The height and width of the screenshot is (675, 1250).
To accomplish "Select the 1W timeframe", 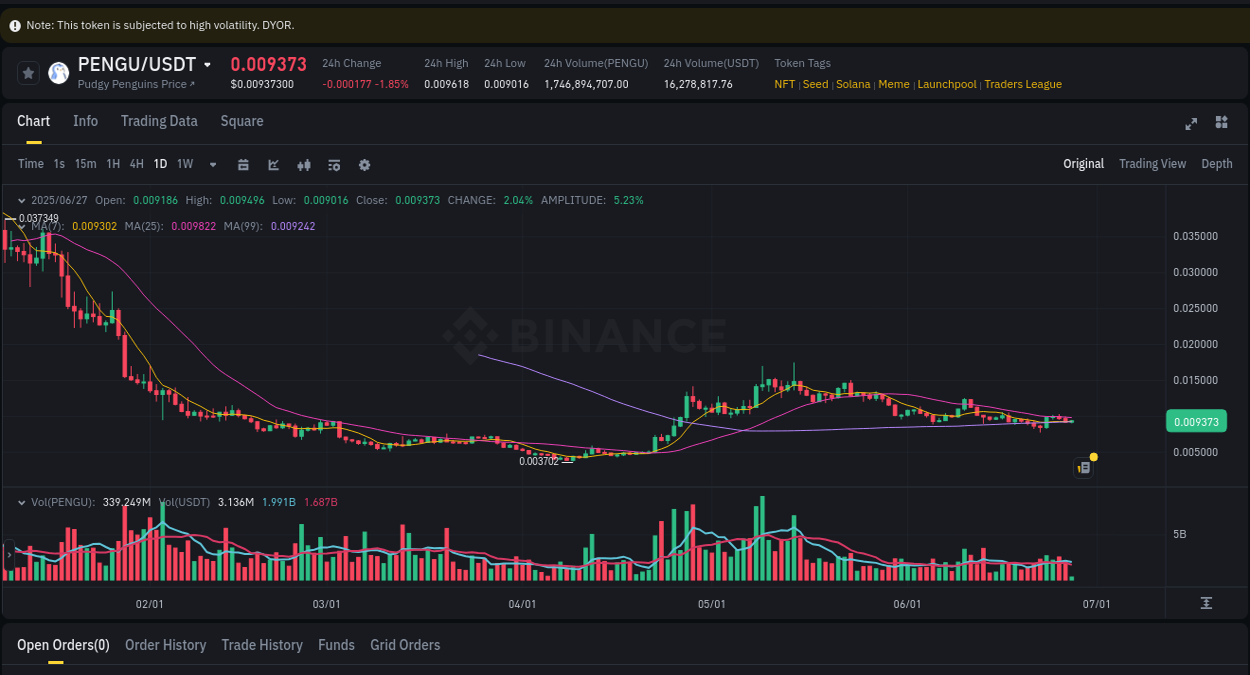I will click(x=184, y=164).
